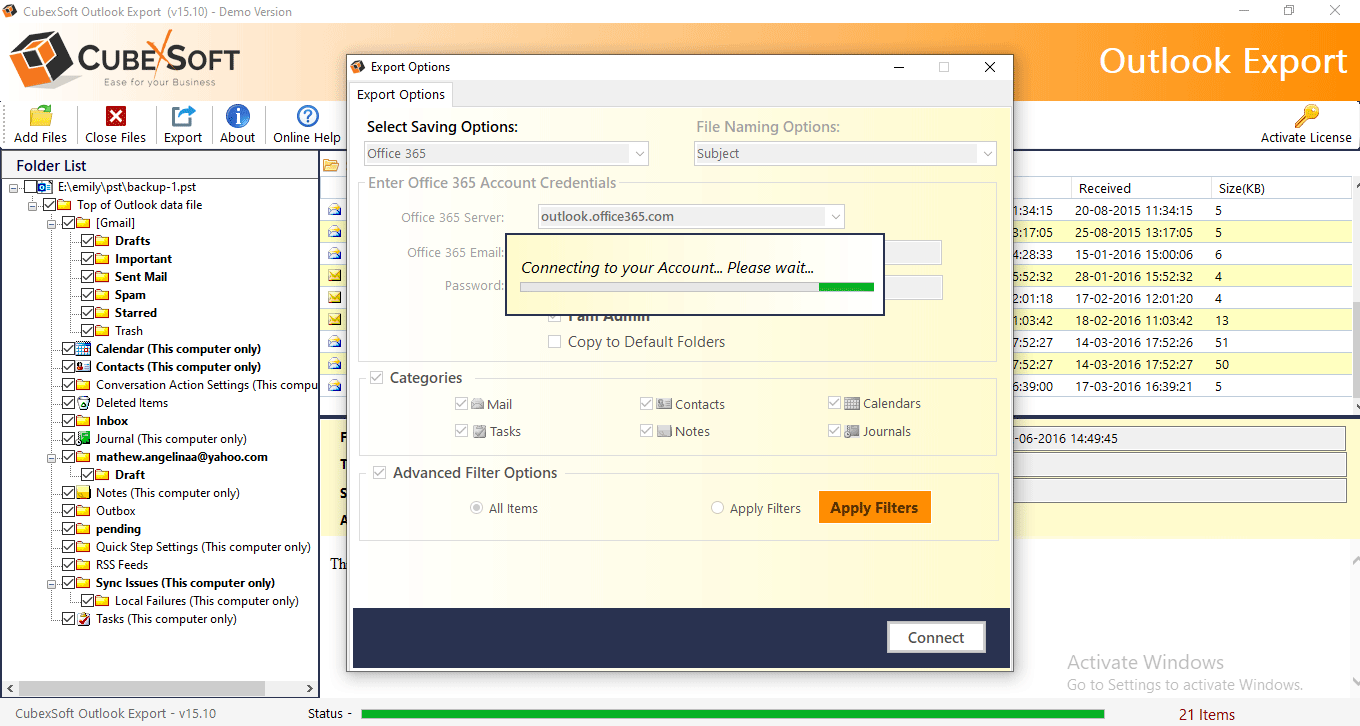
Task: Toggle the Spam folder checkbox
Action: (x=87, y=295)
